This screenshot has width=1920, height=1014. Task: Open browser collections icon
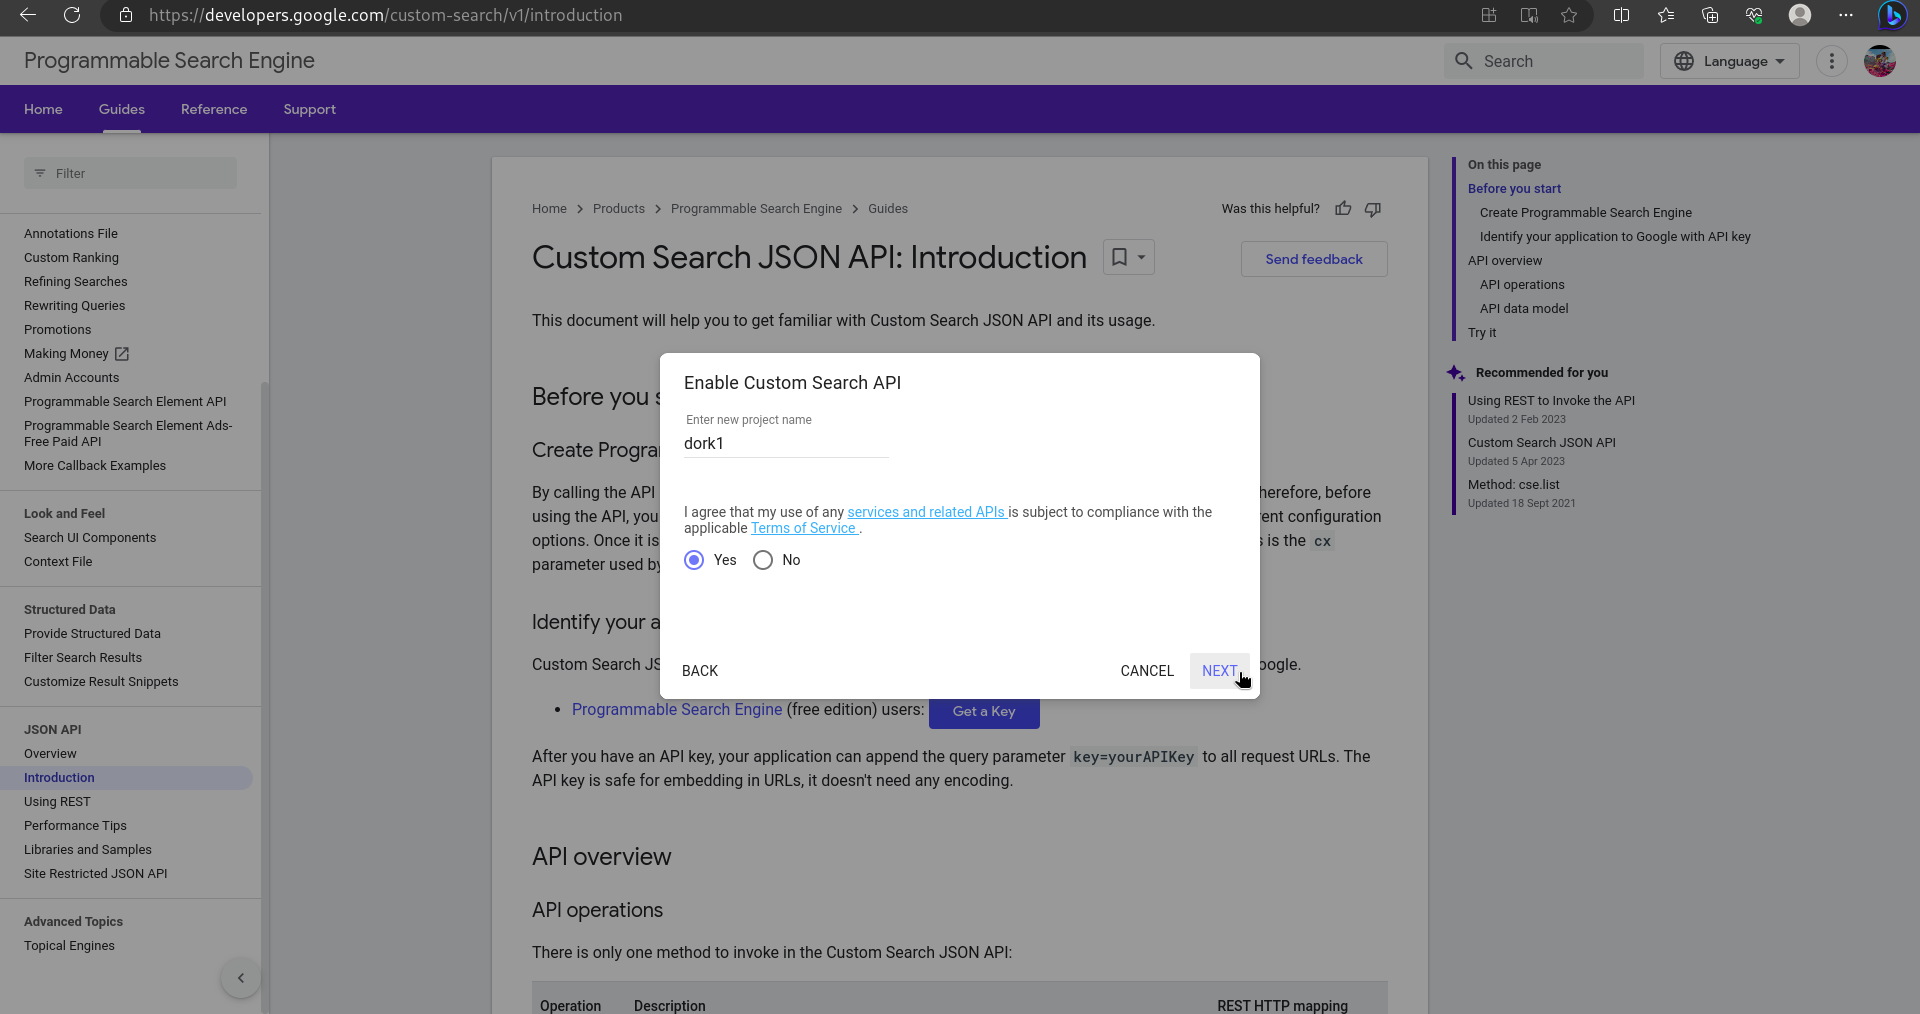tap(1710, 15)
